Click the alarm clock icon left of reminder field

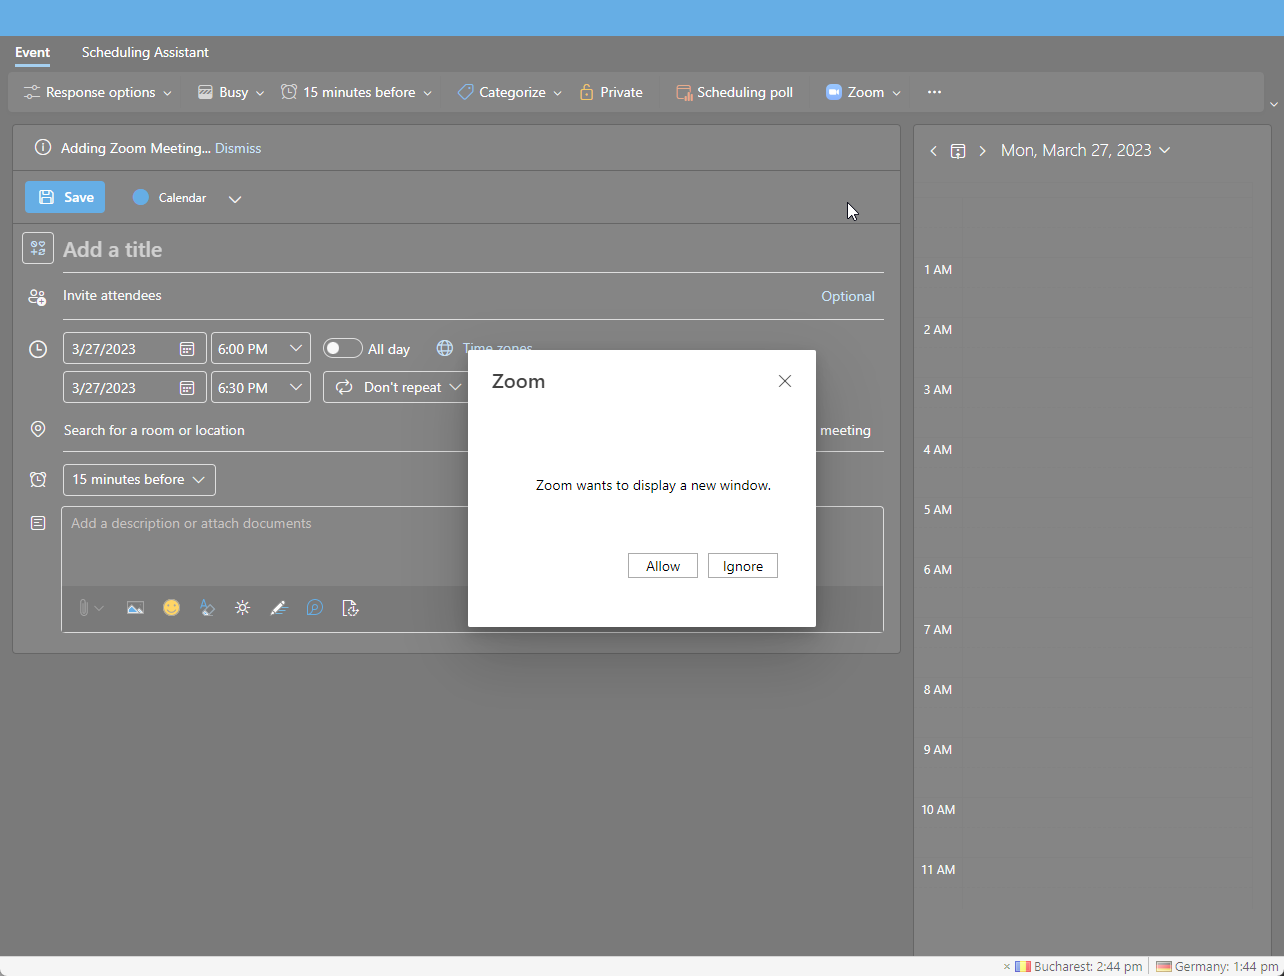coord(38,480)
